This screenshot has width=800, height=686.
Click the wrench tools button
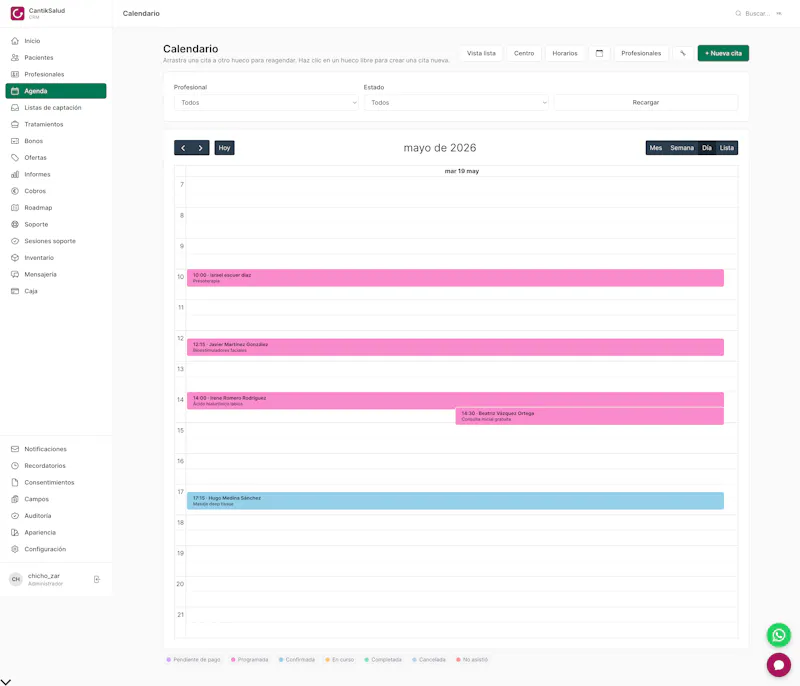(x=683, y=53)
